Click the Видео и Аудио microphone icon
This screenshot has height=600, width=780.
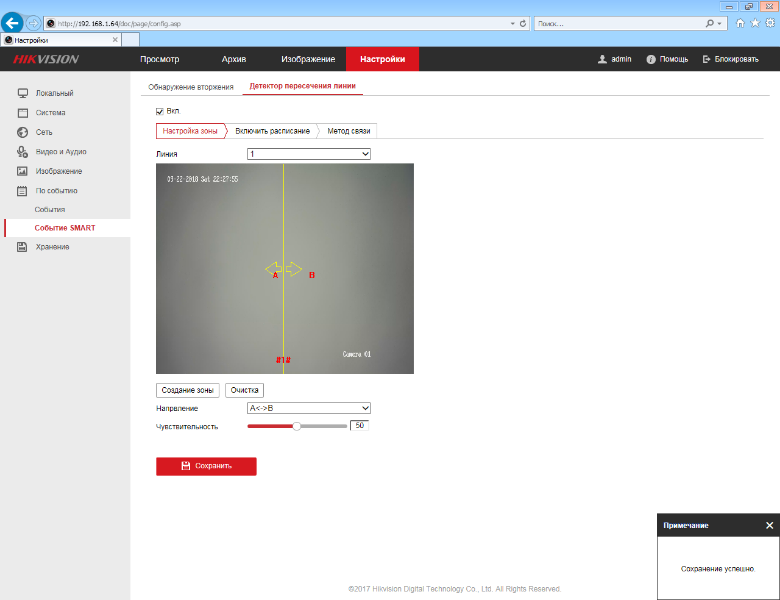pos(22,151)
